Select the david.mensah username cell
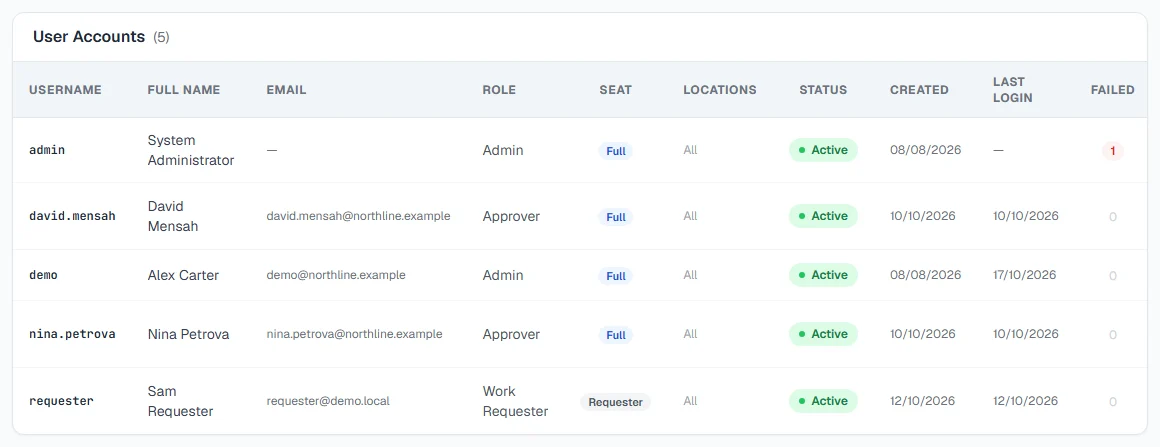This screenshot has width=1160, height=447. click(x=72, y=216)
